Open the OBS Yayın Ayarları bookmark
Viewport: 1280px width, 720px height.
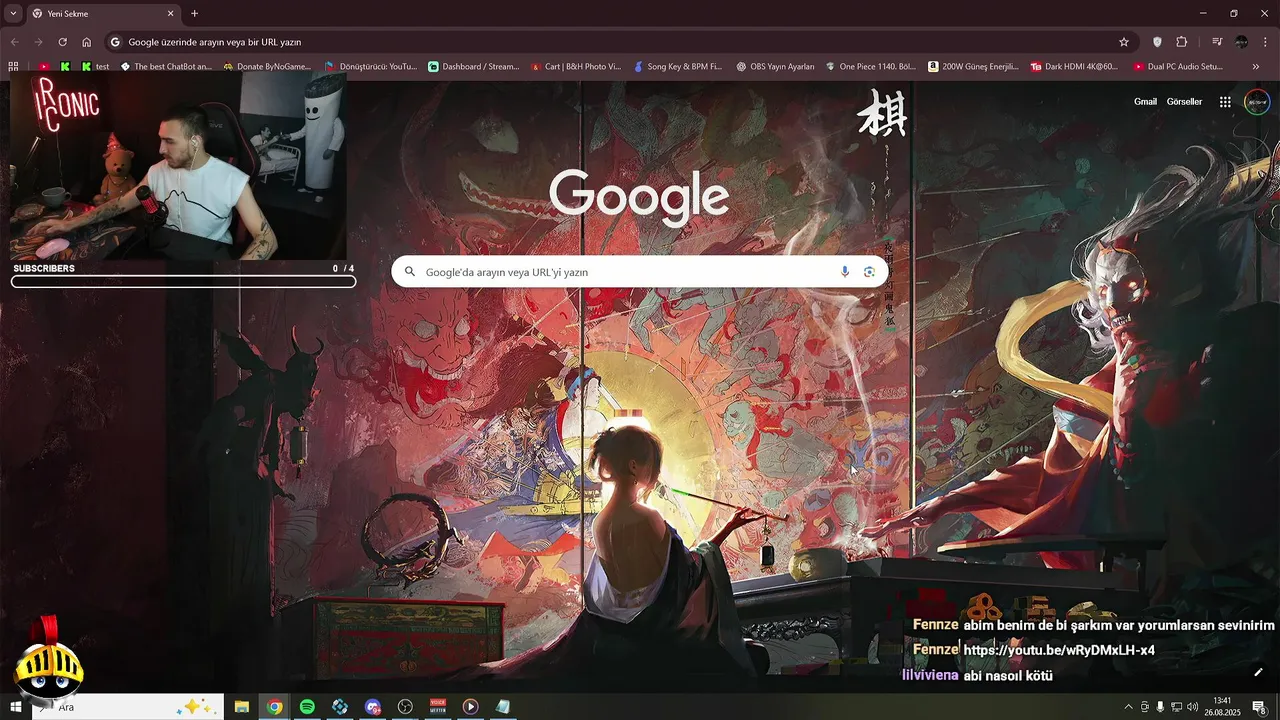point(775,66)
